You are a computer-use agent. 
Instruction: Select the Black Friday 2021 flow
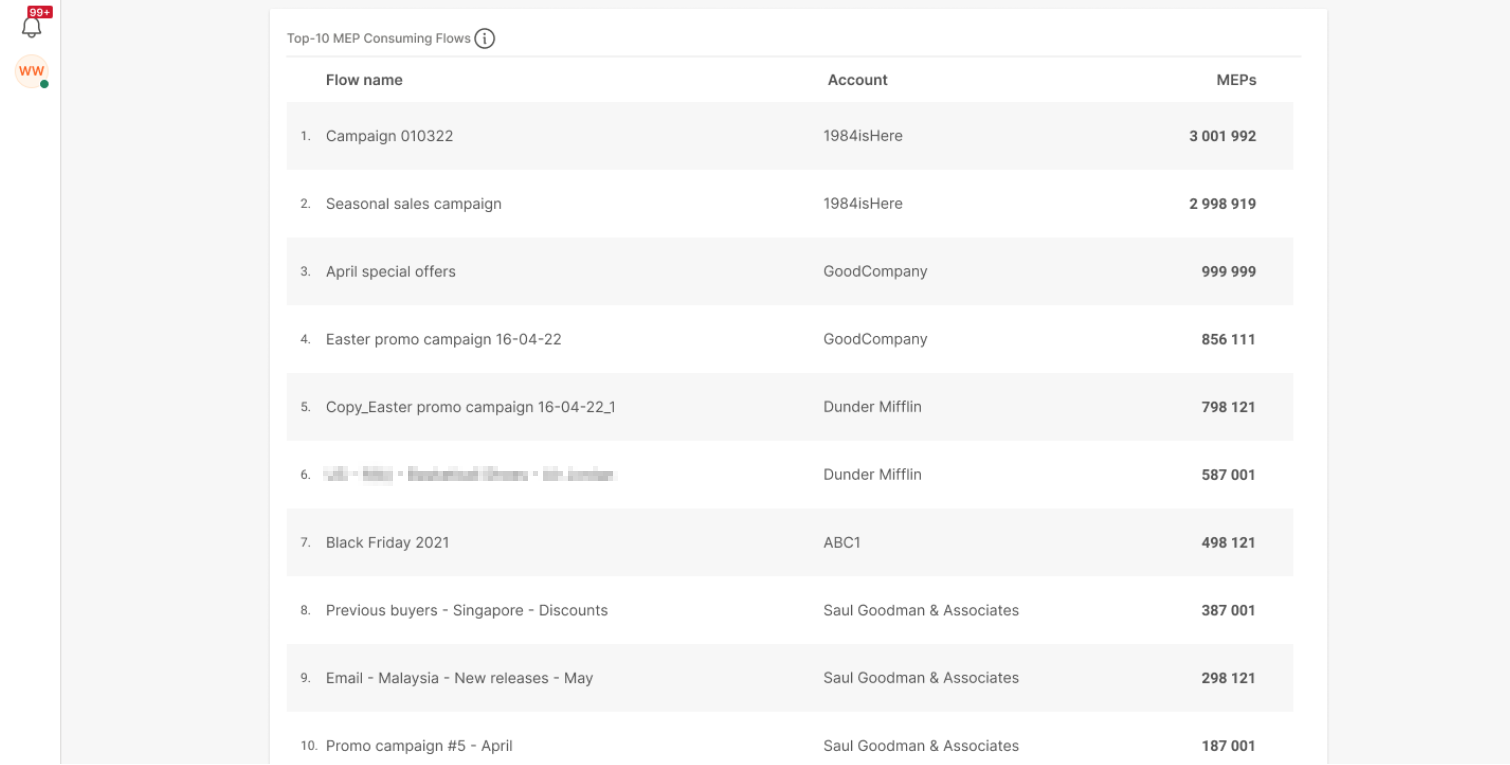387,543
